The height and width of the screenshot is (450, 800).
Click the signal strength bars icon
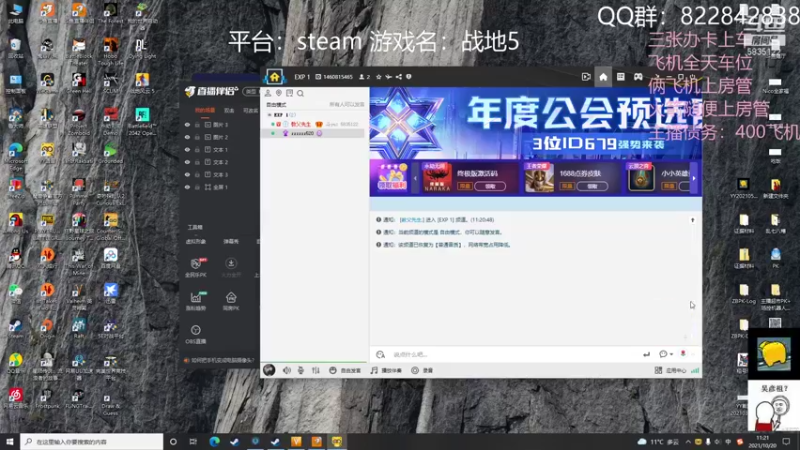click(695, 370)
